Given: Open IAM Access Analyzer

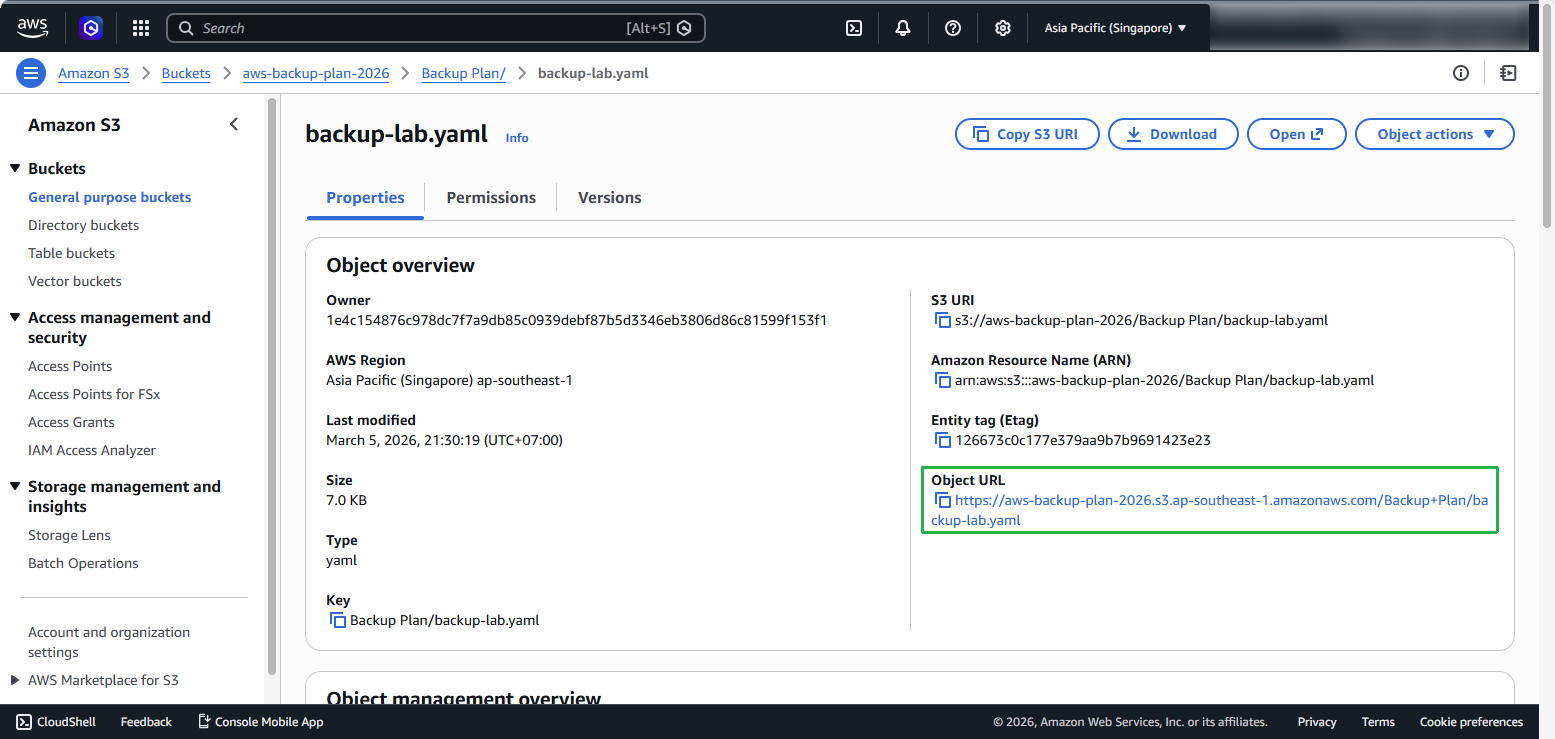Looking at the screenshot, I should (92, 451).
